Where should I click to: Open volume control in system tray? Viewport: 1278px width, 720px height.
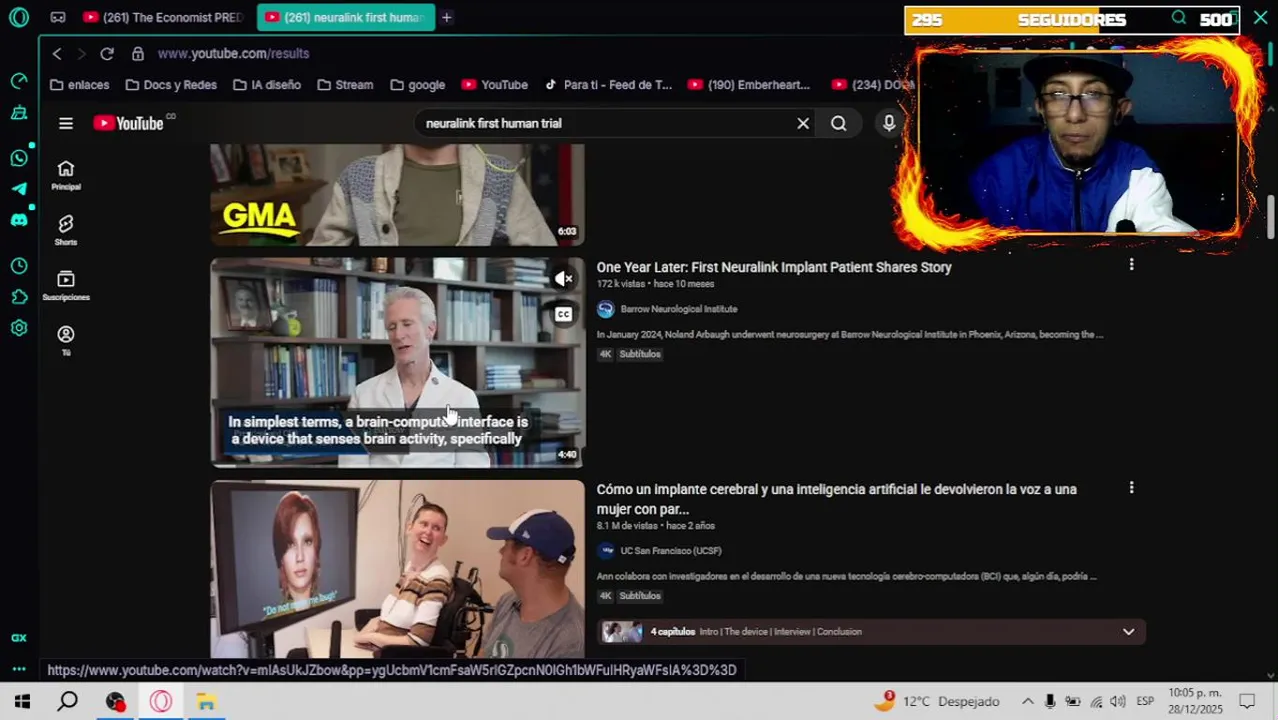pyautogui.click(x=1118, y=701)
